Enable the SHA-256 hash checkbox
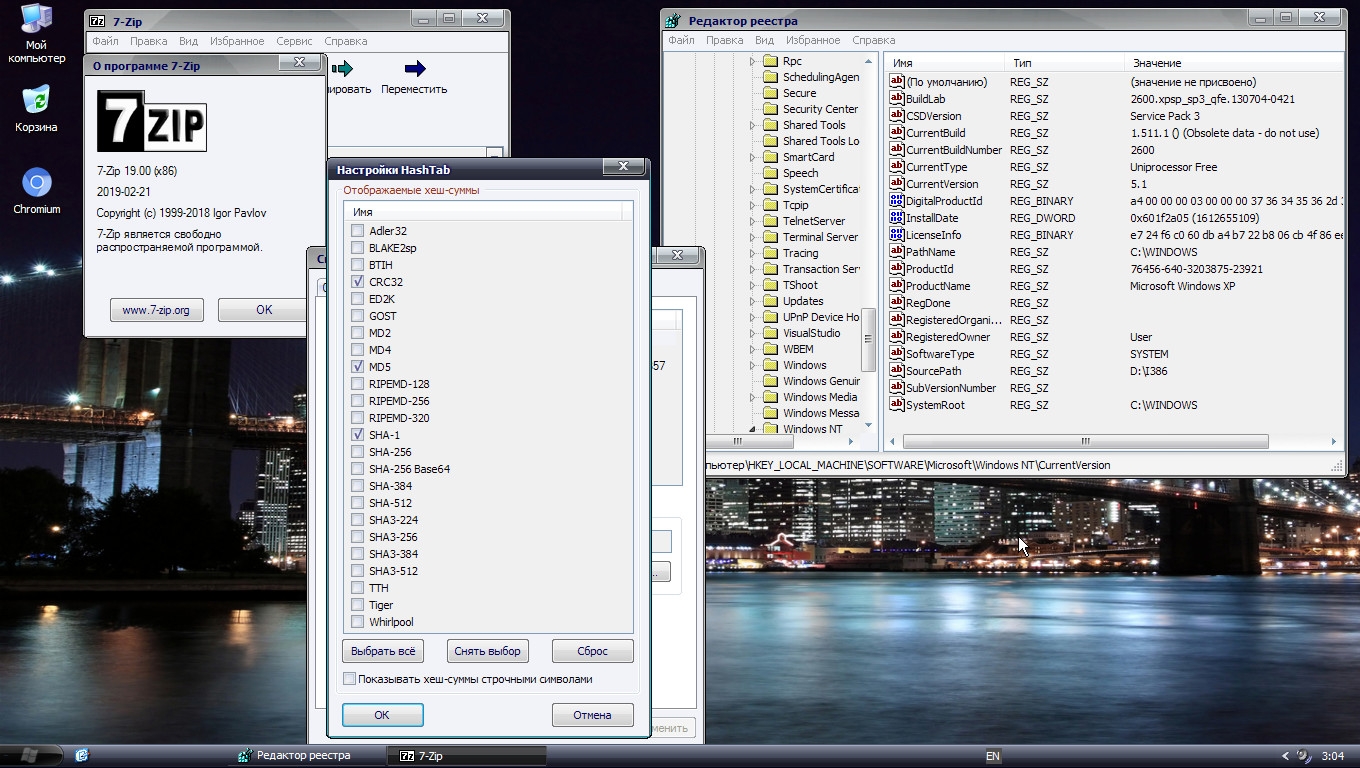This screenshot has height=768, width=1360. 358,452
